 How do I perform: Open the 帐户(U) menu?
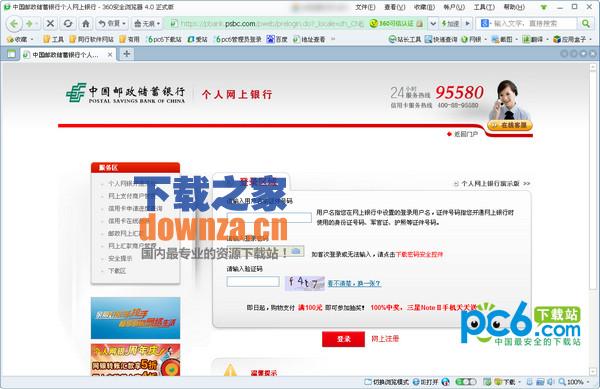tap(454, 7)
